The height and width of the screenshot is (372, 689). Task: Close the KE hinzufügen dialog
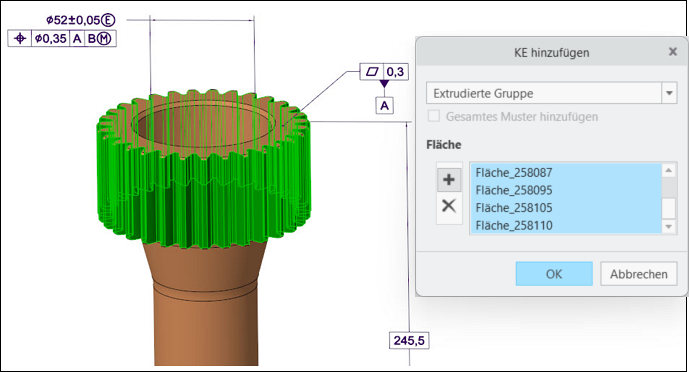coord(673,52)
